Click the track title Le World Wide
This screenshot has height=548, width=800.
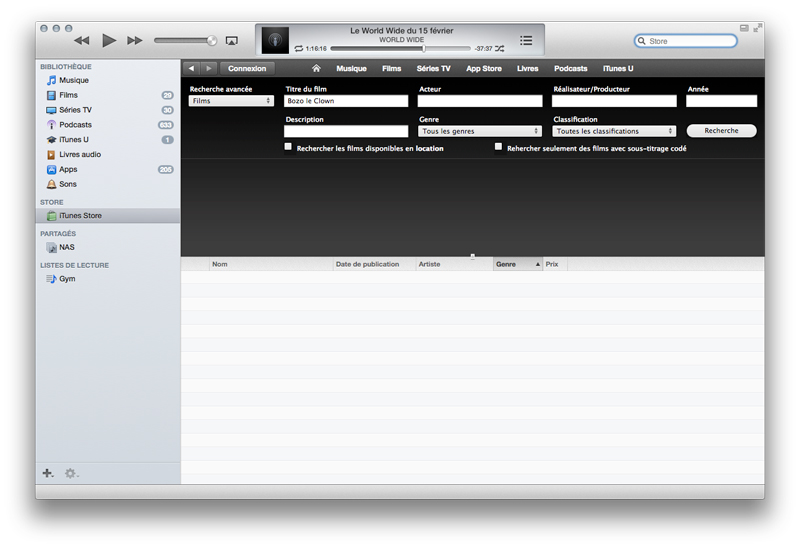coord(402,31)
